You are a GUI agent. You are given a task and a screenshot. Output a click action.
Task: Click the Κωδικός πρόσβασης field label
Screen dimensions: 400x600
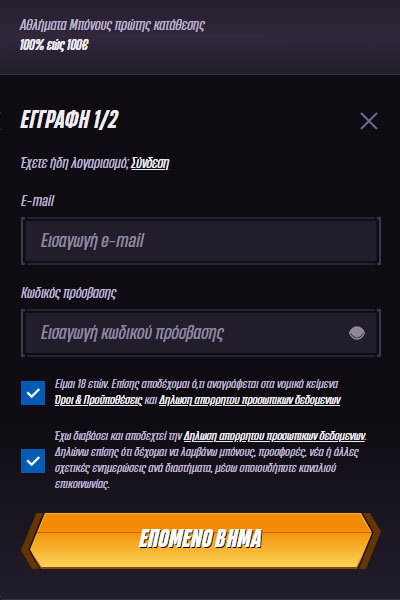pos(69,293)
